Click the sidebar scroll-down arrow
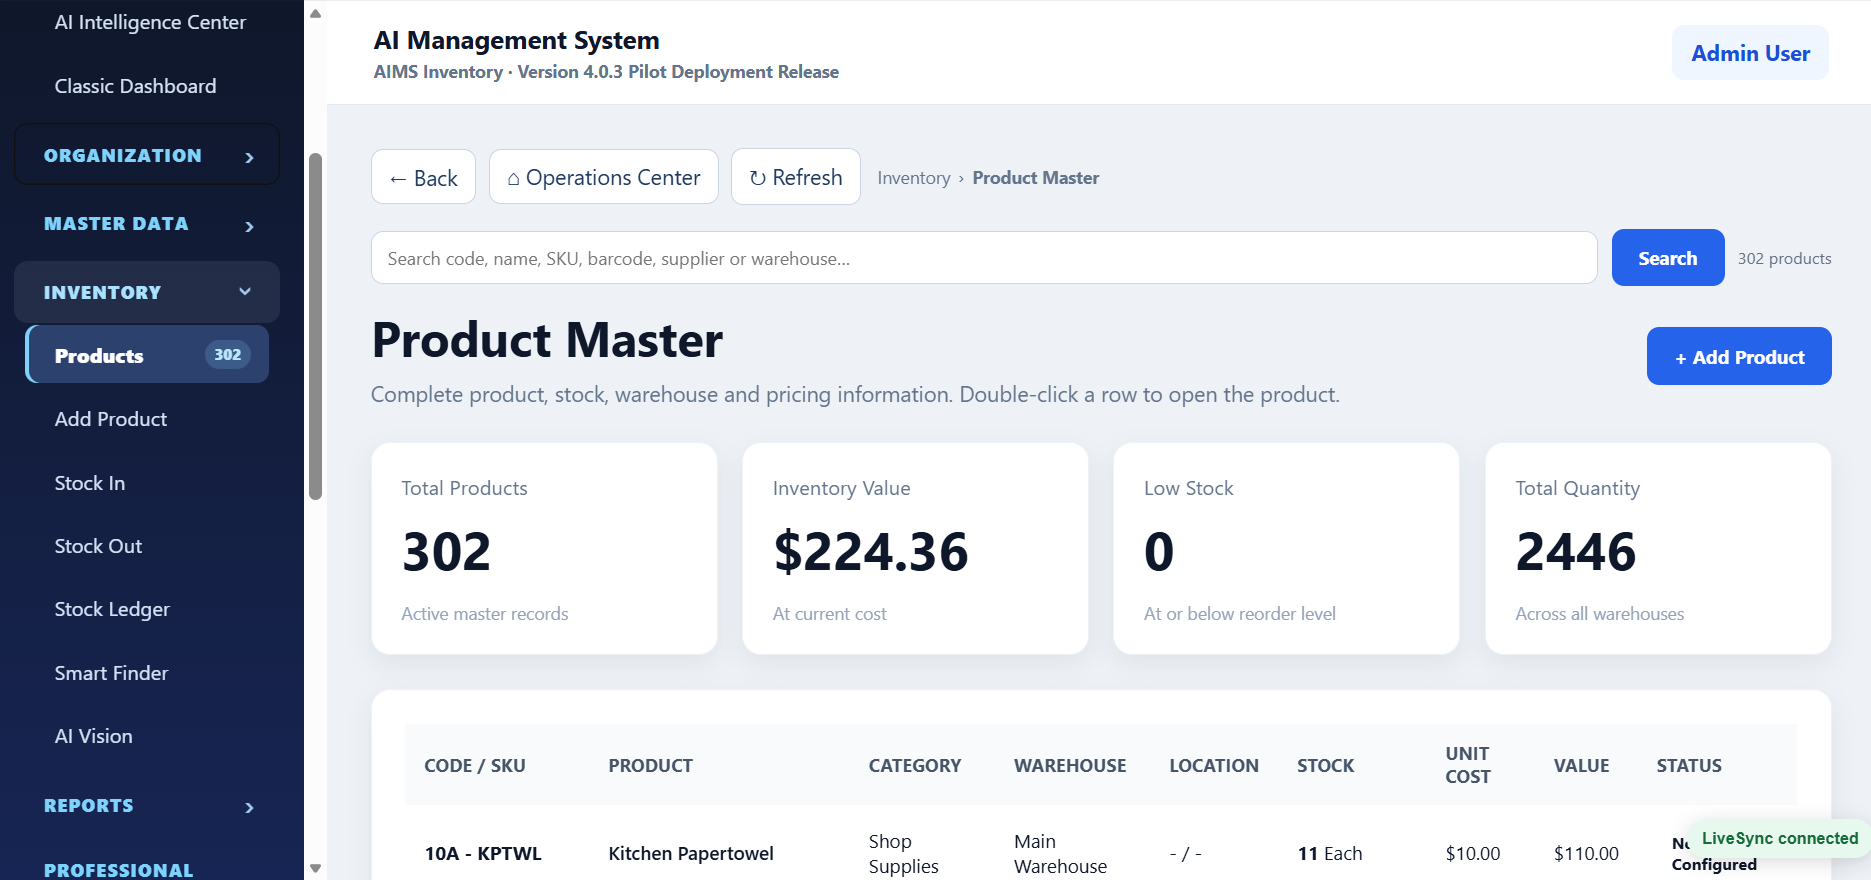The width and height of the screenshot is (1871, 880). click(x=315, y=868)
